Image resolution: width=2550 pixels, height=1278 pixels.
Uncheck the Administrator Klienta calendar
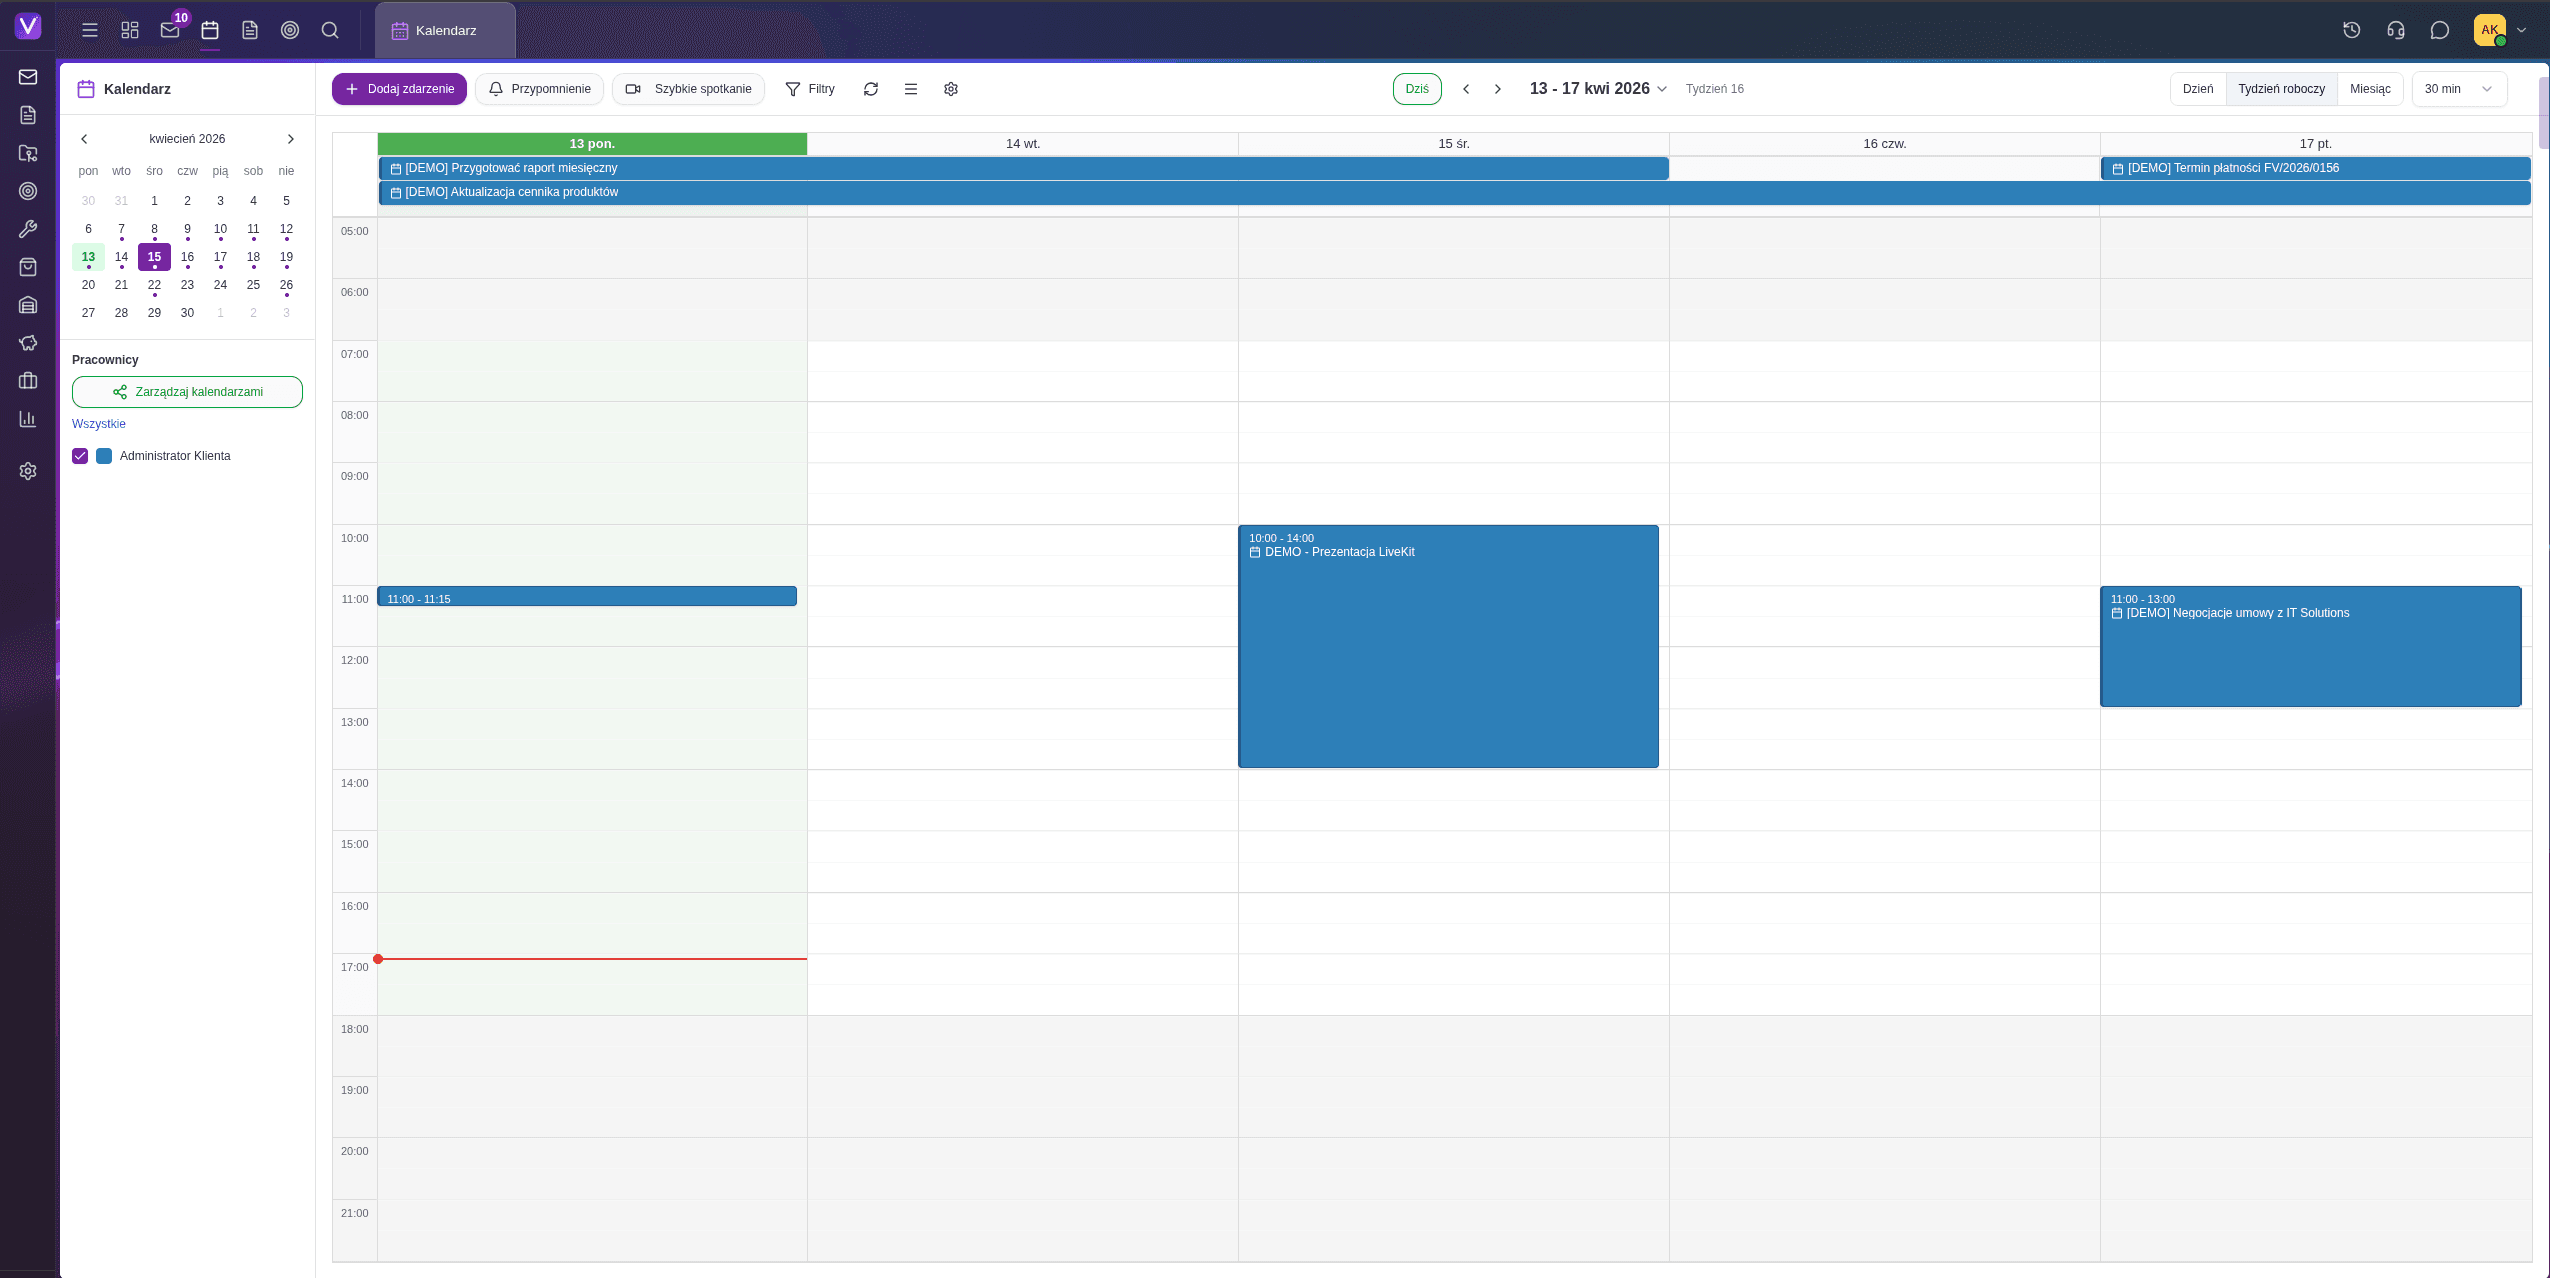coord(80,456)
